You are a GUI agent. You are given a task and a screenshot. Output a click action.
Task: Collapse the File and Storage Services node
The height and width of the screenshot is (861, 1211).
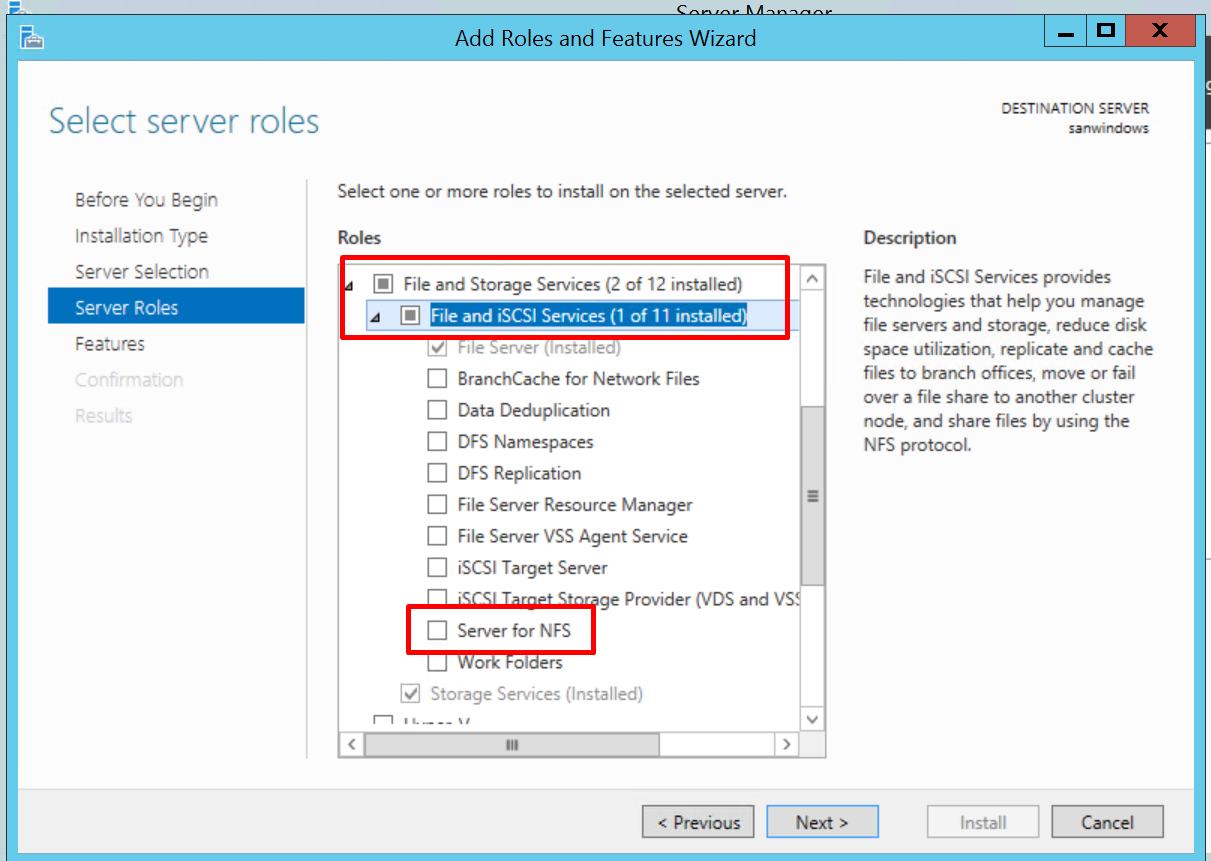pyautogui.click(x=349, y=285)
